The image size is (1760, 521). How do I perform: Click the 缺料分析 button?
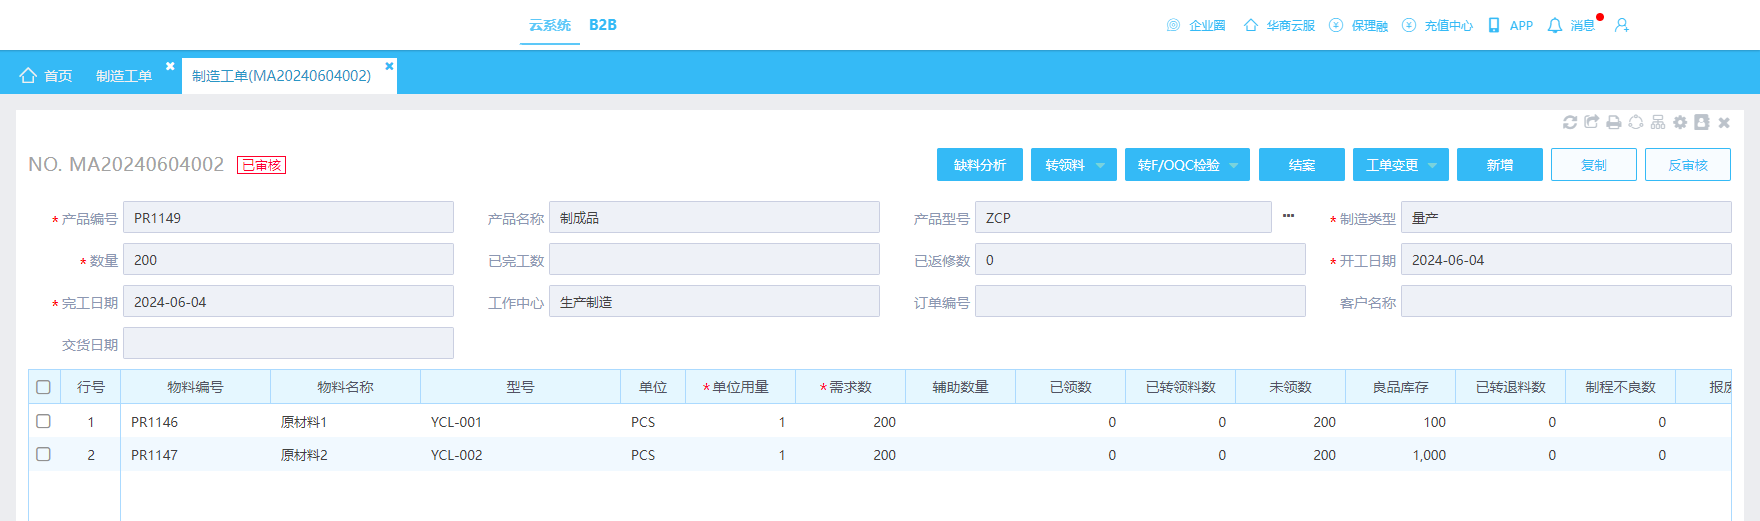coord(980,165)
